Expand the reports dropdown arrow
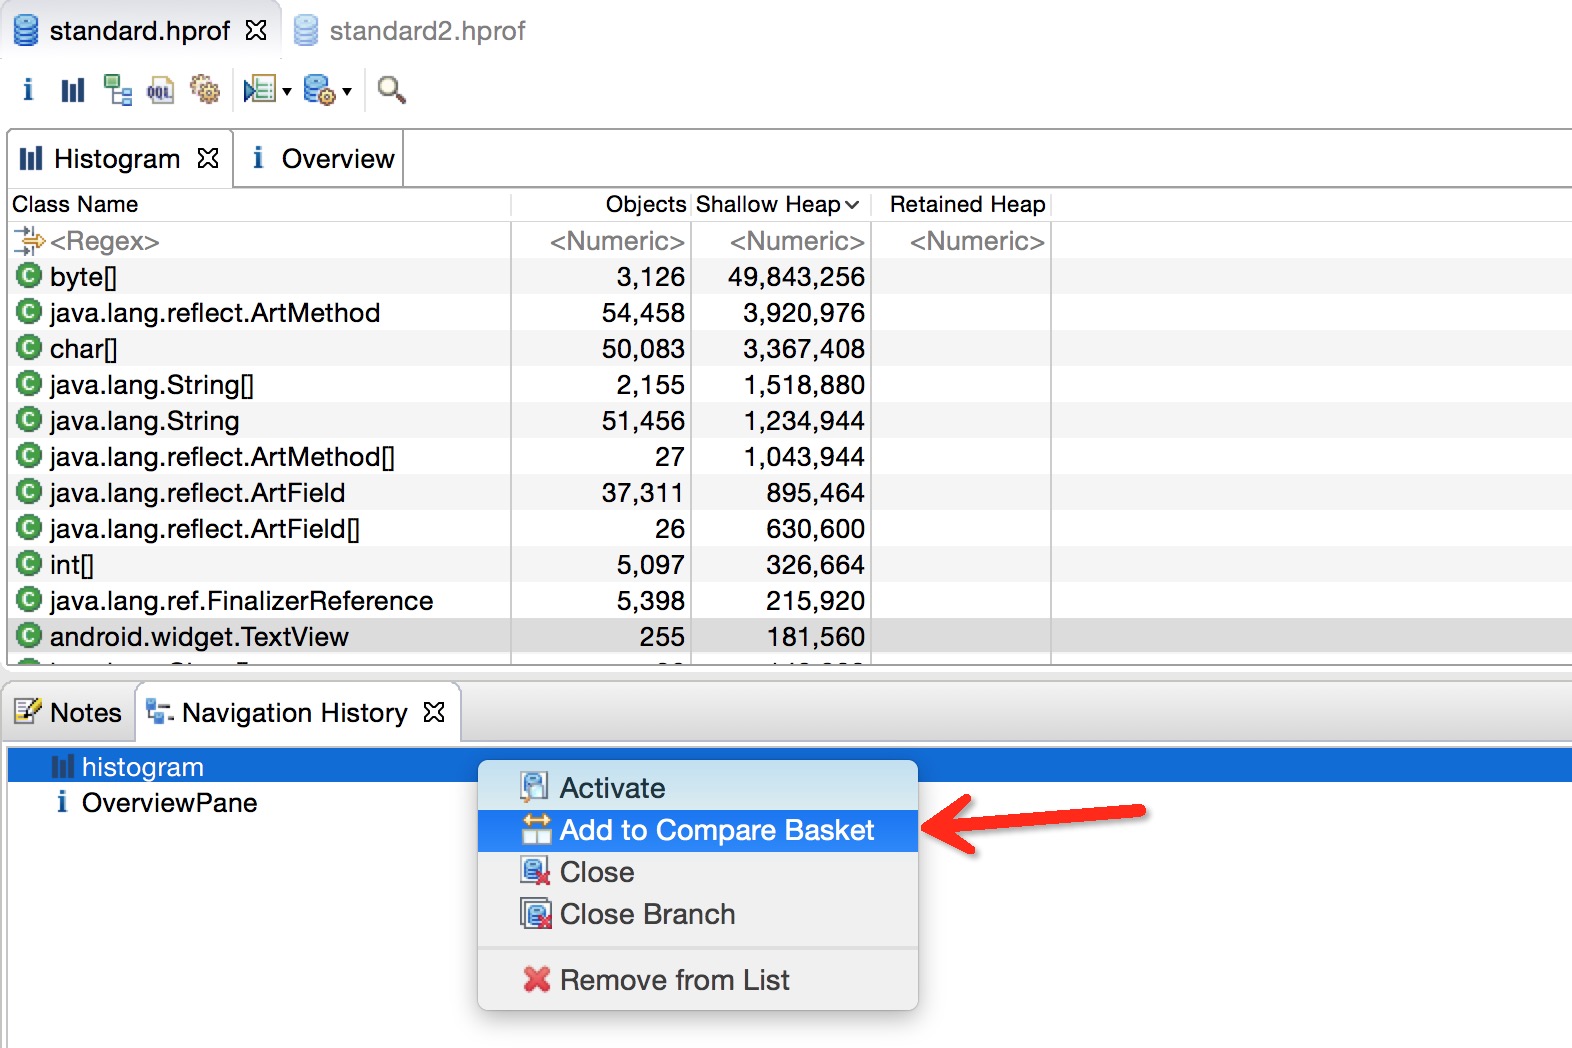Screen dimensions: 1572x1048 (287, 92)
